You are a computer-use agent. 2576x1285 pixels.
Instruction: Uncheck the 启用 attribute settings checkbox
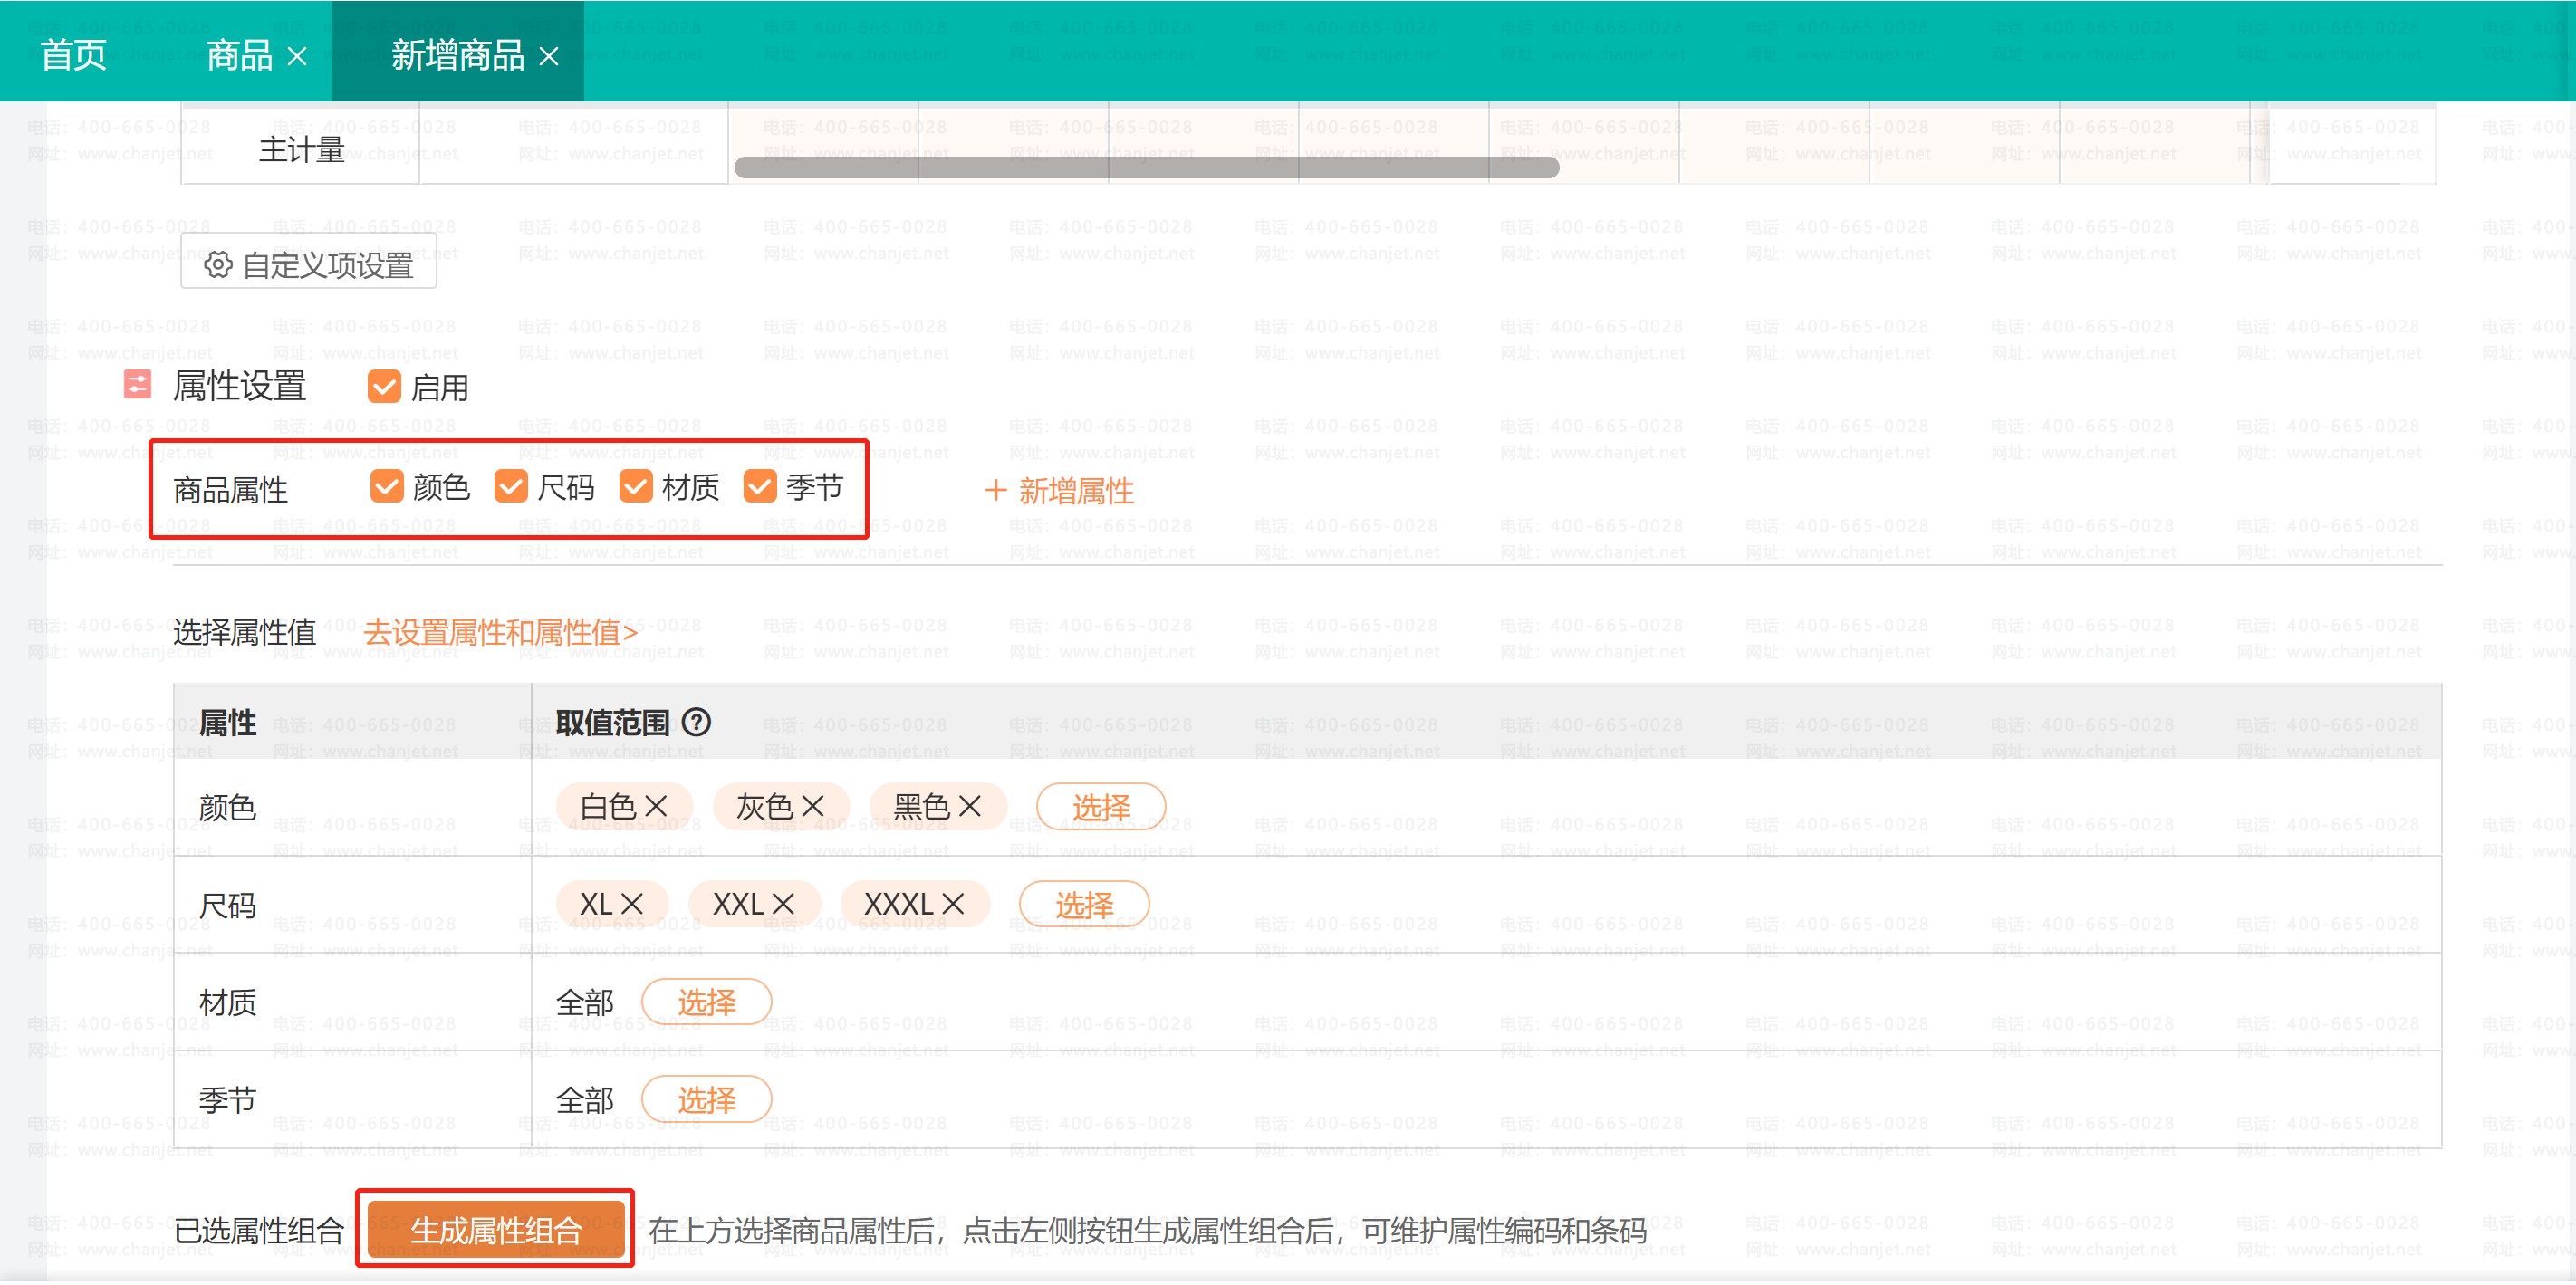pos(384,387)
